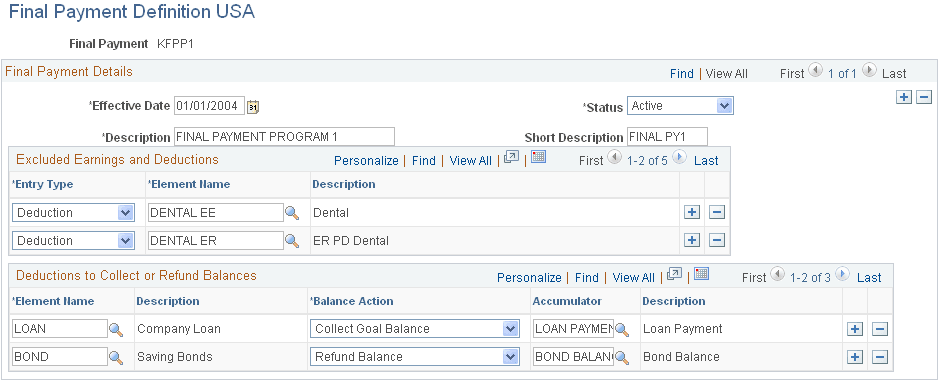
Task: Open Entry Type dropdown for DENTAL EE
Action: point(73,212)
